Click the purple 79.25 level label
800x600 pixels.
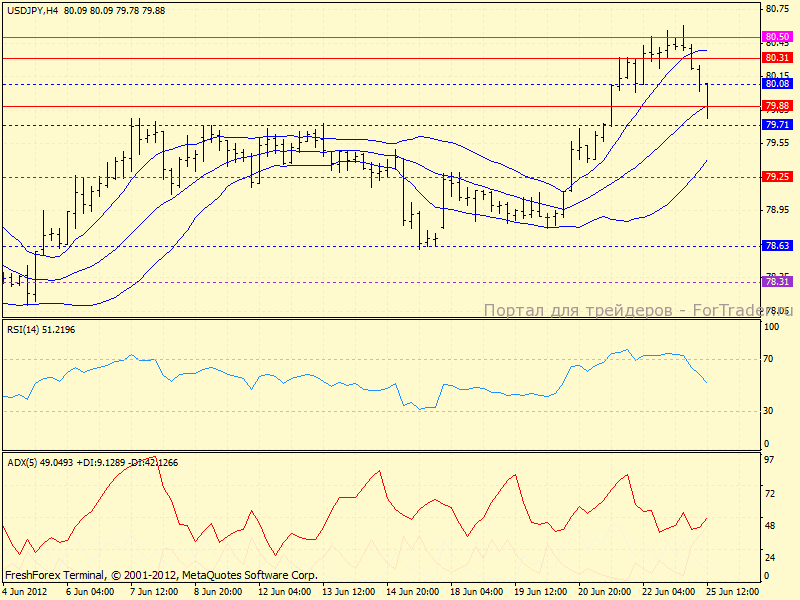click(777, 176)
